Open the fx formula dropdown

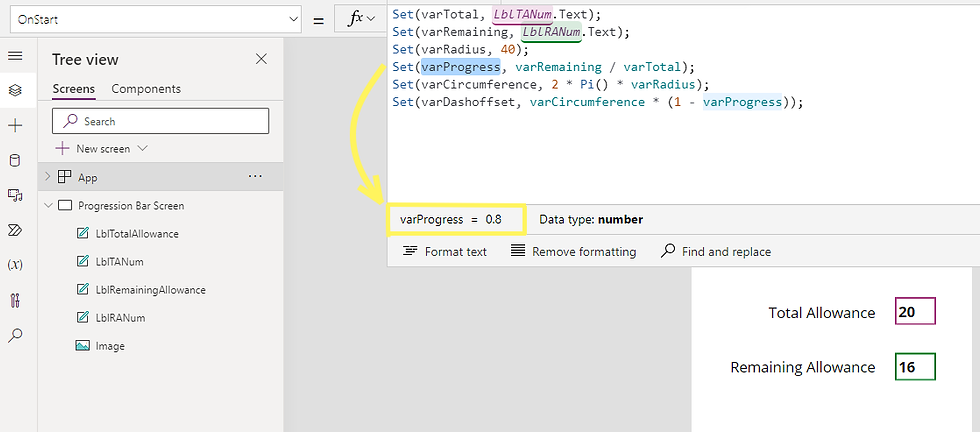pyautogui.click(x=362, y=19)
